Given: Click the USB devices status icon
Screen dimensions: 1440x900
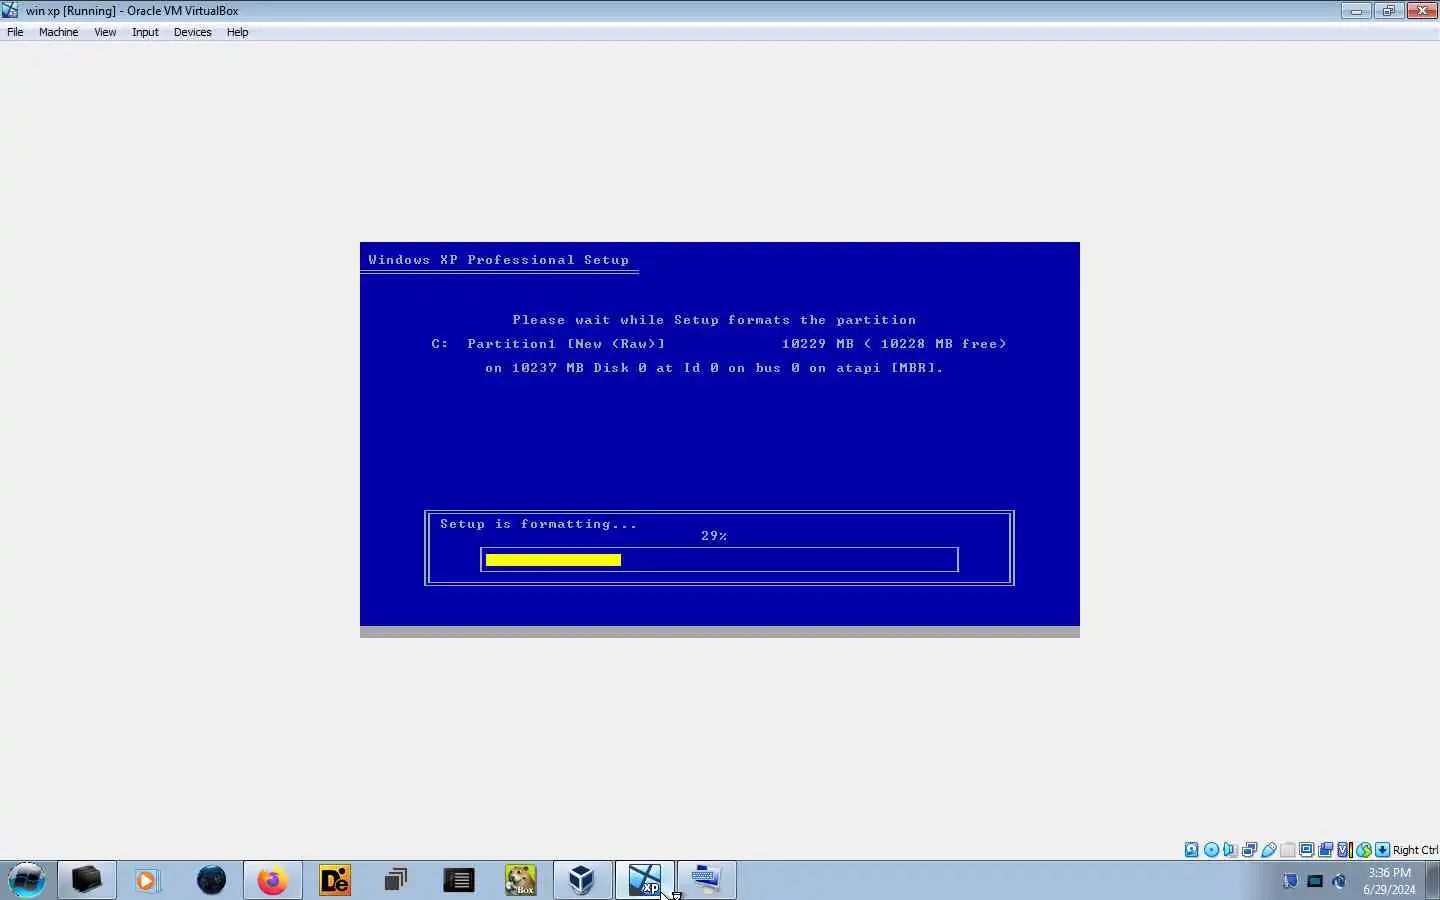Looking at the screenshot, I should [1269, 850].
